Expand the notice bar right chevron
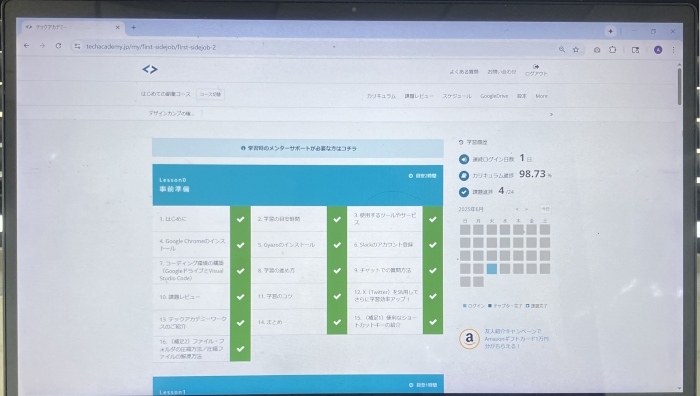This screenshot has height=396, width=700. point(551,114)
